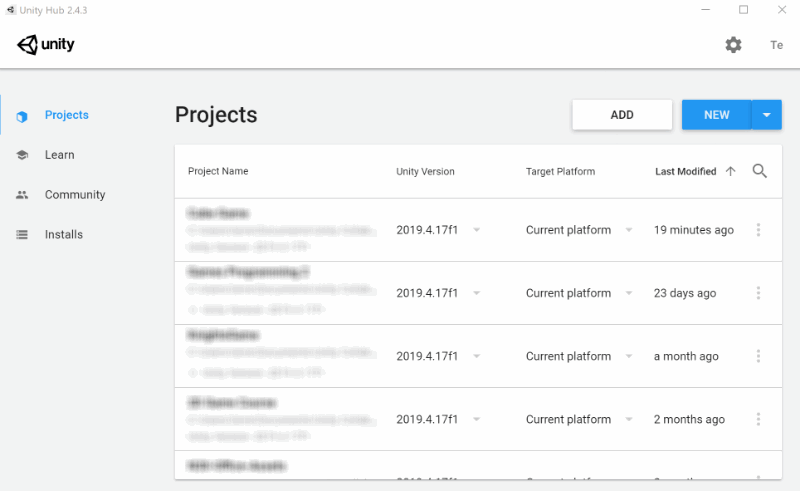800x491 pixels.
Task: Select the Learn graduation cap icon
Action: [x=22, y=155]
